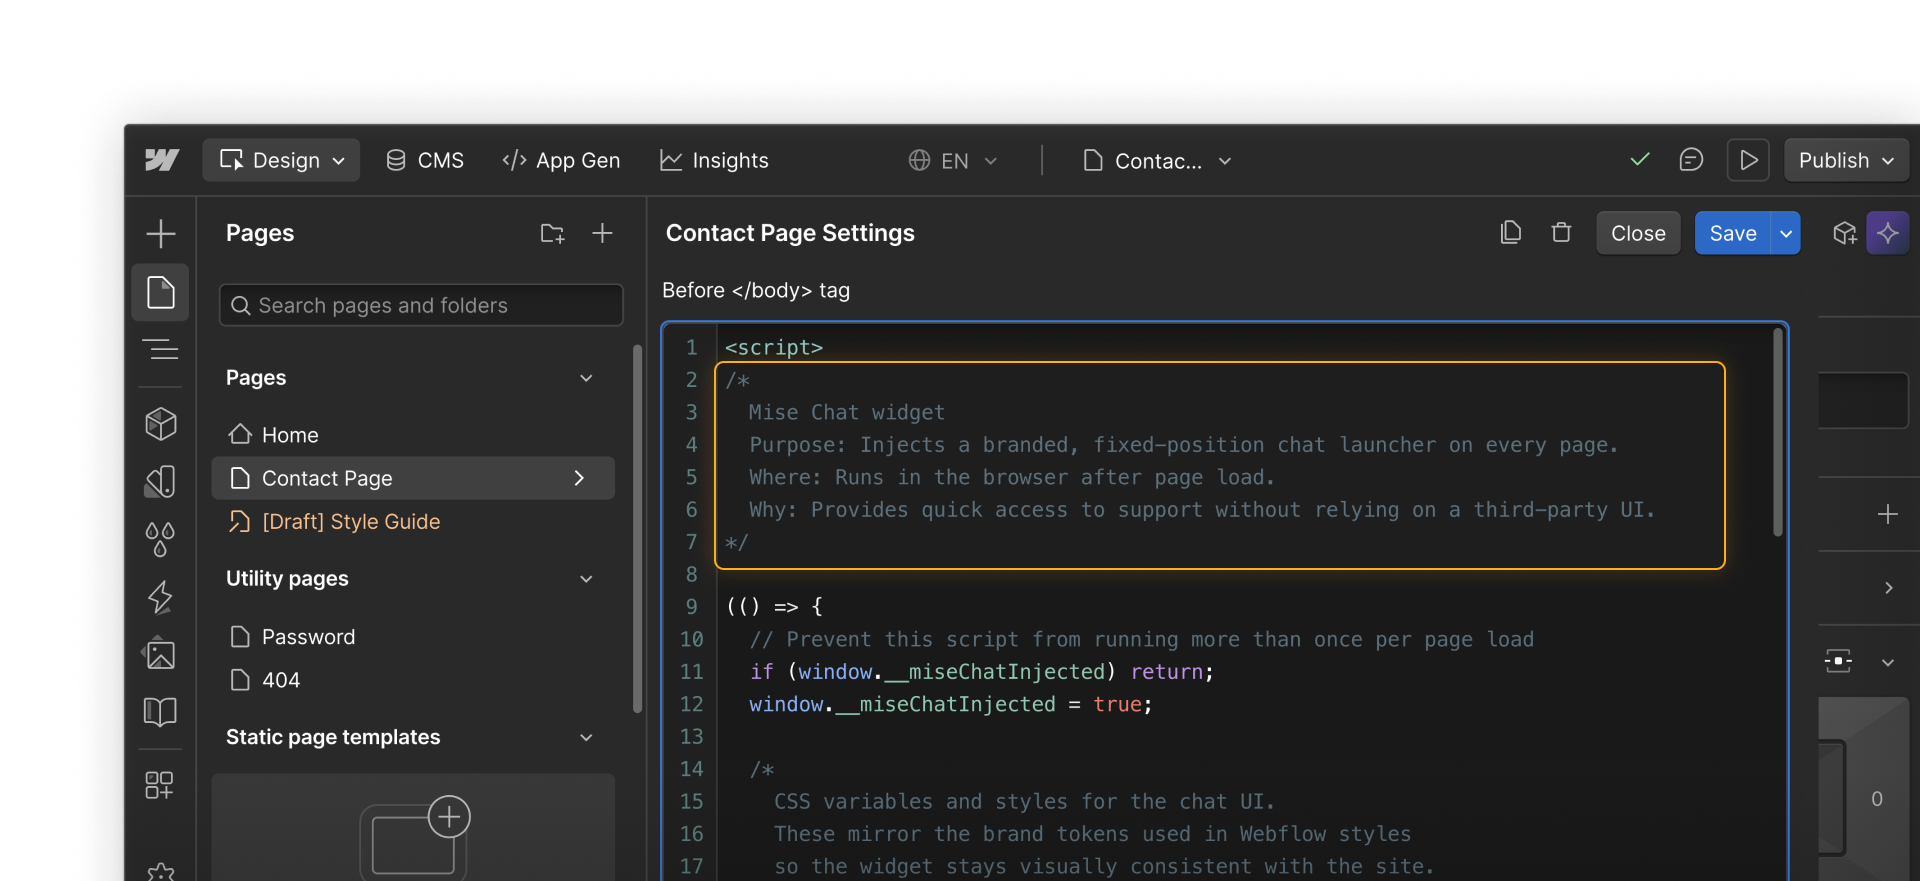Open the Variables droplets icon in sidebar

click(x=161, y=540)
